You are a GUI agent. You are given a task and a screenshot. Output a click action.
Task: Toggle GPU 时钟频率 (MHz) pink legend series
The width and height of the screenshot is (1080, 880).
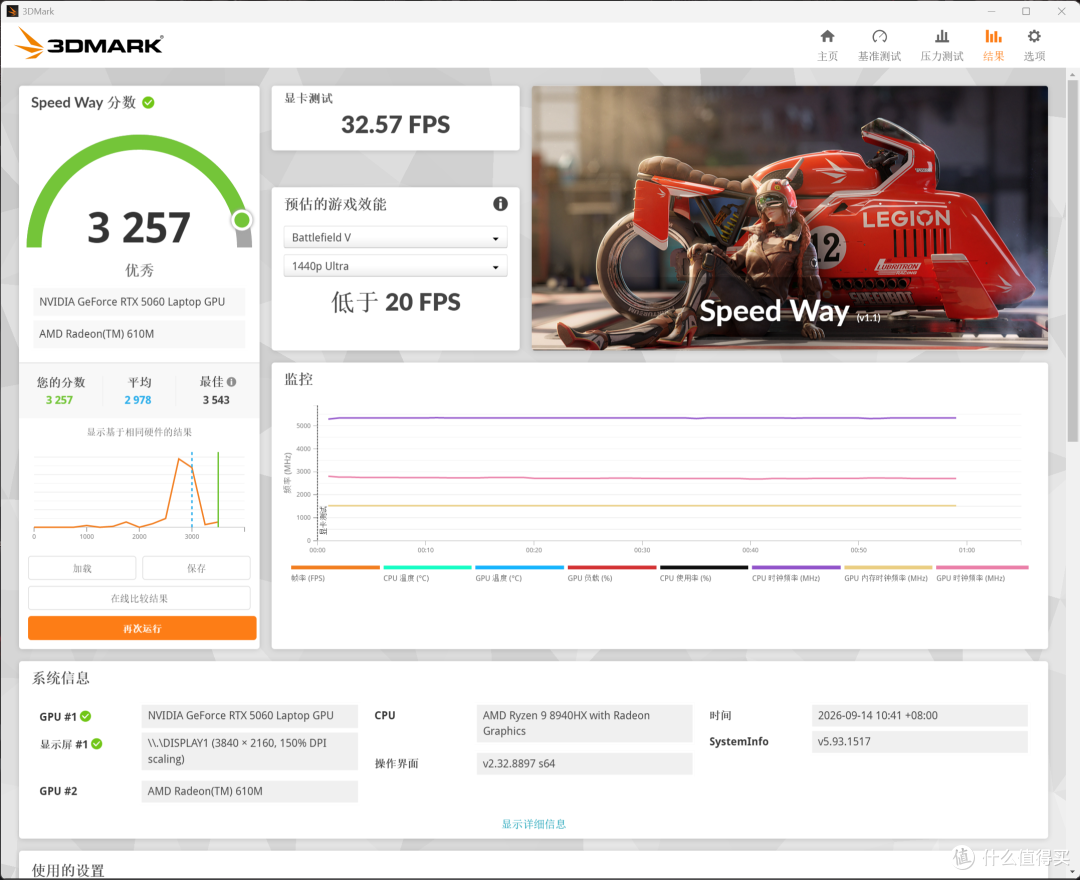click(x=982, y=572)
